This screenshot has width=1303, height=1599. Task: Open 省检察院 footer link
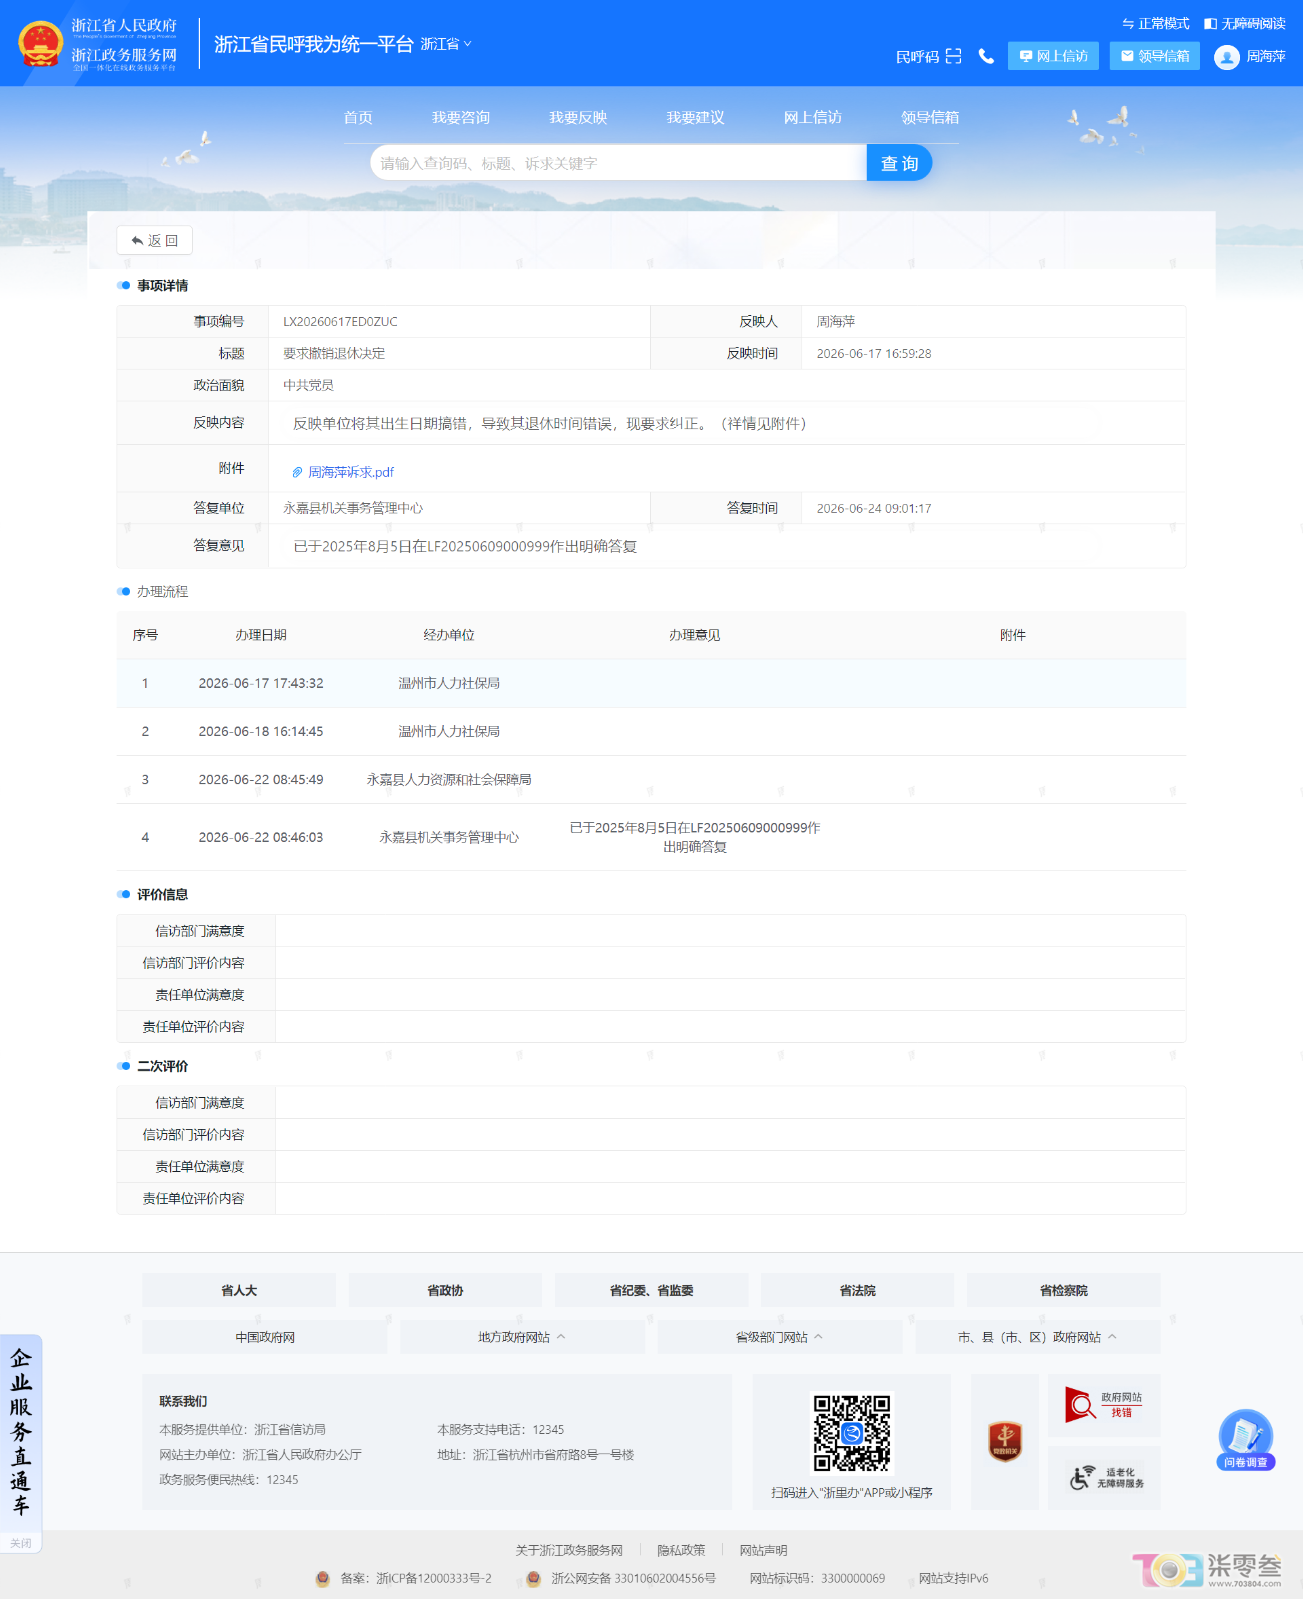(x=1063, y=1290)
